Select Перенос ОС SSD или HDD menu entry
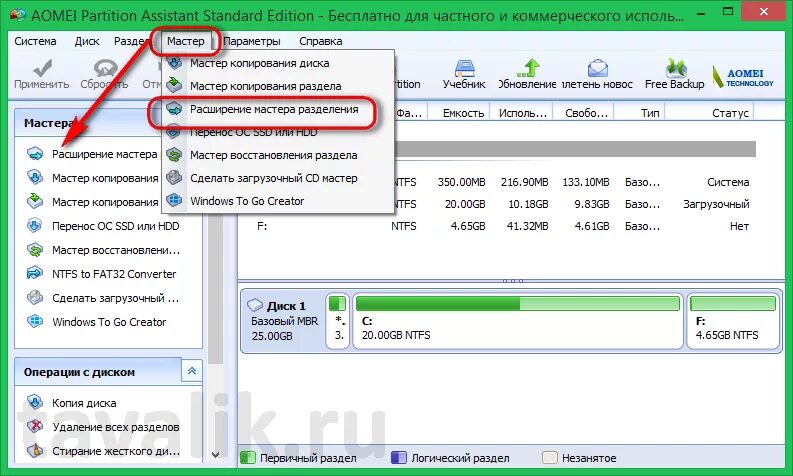This screenshot has width=793, height=476. (x=253, y=132)
